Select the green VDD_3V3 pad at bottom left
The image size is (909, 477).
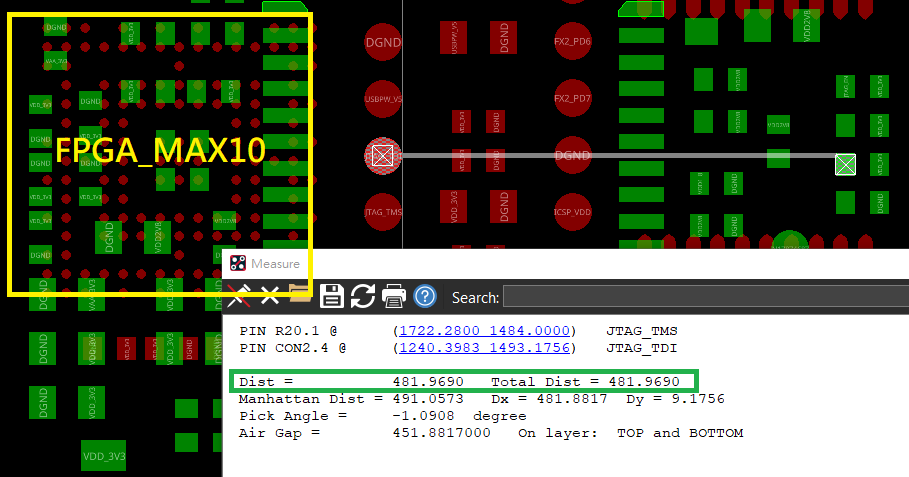coord(104,456)
